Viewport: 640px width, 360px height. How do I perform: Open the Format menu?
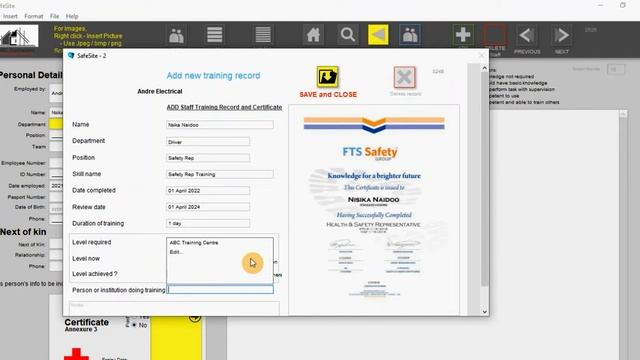tap(33, 16)
